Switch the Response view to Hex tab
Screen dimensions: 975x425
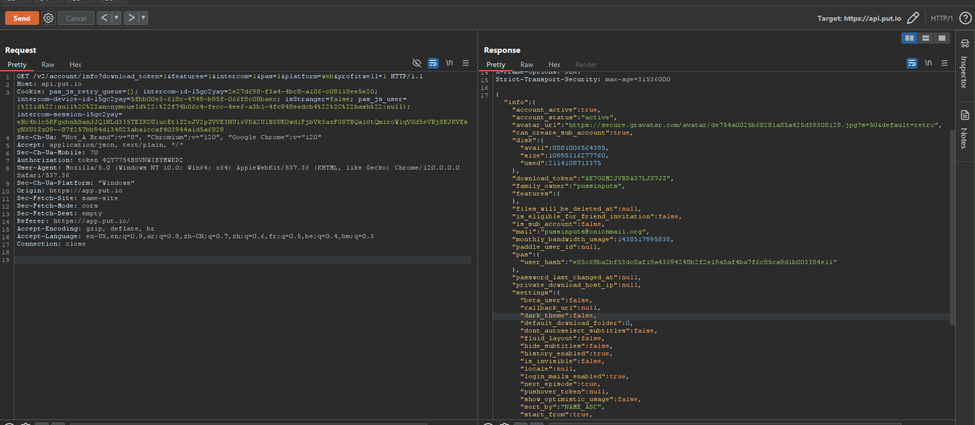pyautogui.click(x=554, y=64)
